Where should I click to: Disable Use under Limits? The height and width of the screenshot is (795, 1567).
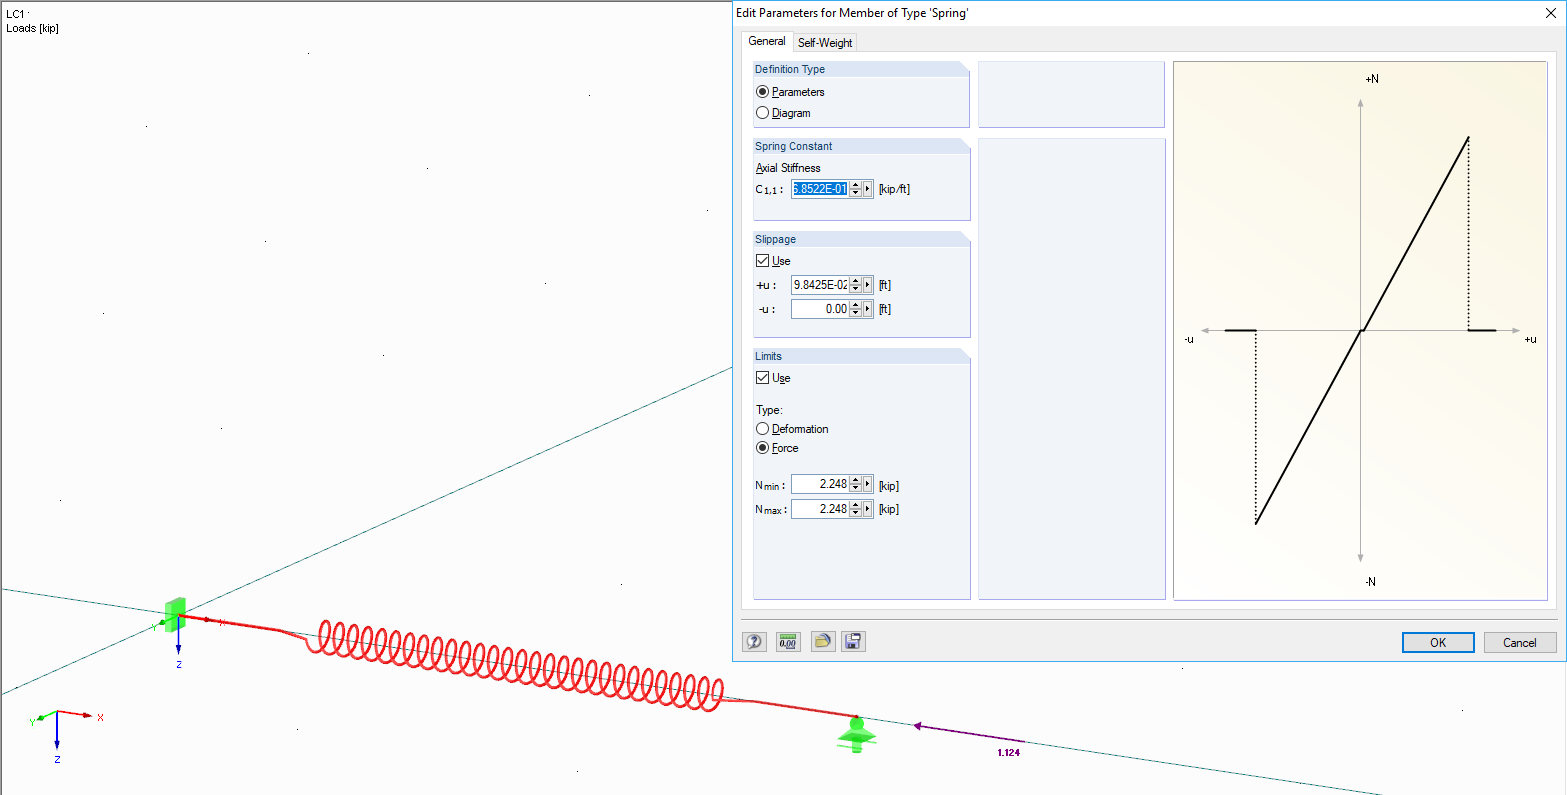[762, 377]
